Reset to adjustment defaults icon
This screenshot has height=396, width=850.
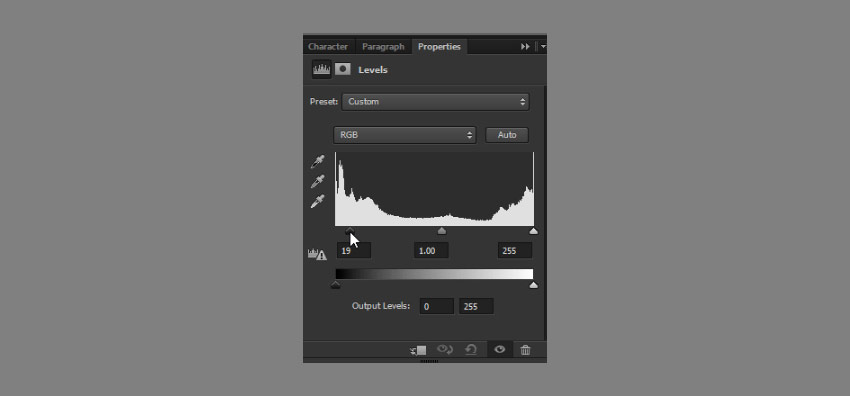(471, 350)
